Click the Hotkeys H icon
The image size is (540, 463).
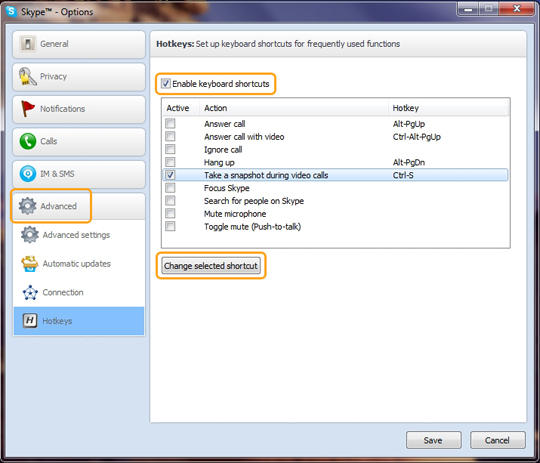[30, 321]
